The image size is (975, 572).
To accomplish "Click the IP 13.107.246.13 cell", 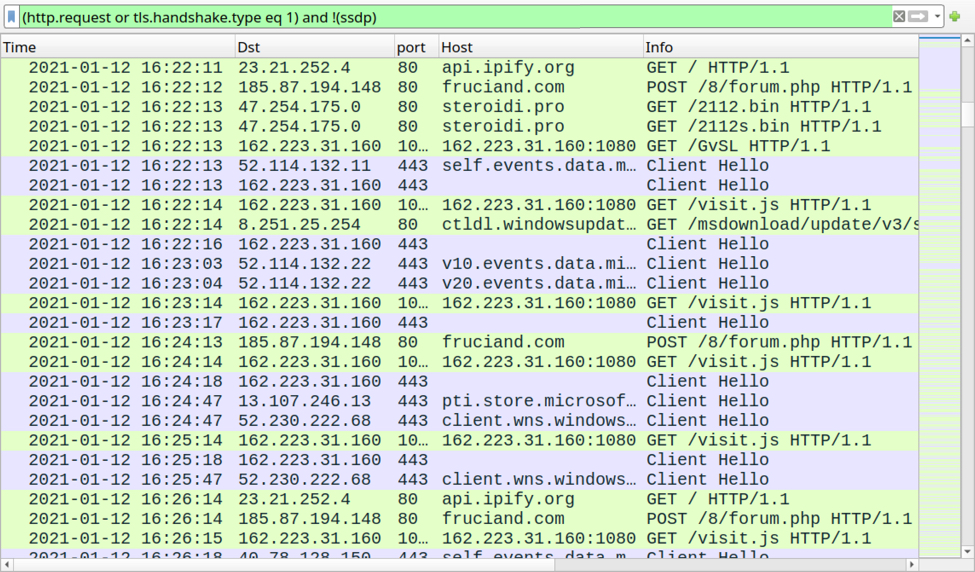I will click(x=304, y=400).
